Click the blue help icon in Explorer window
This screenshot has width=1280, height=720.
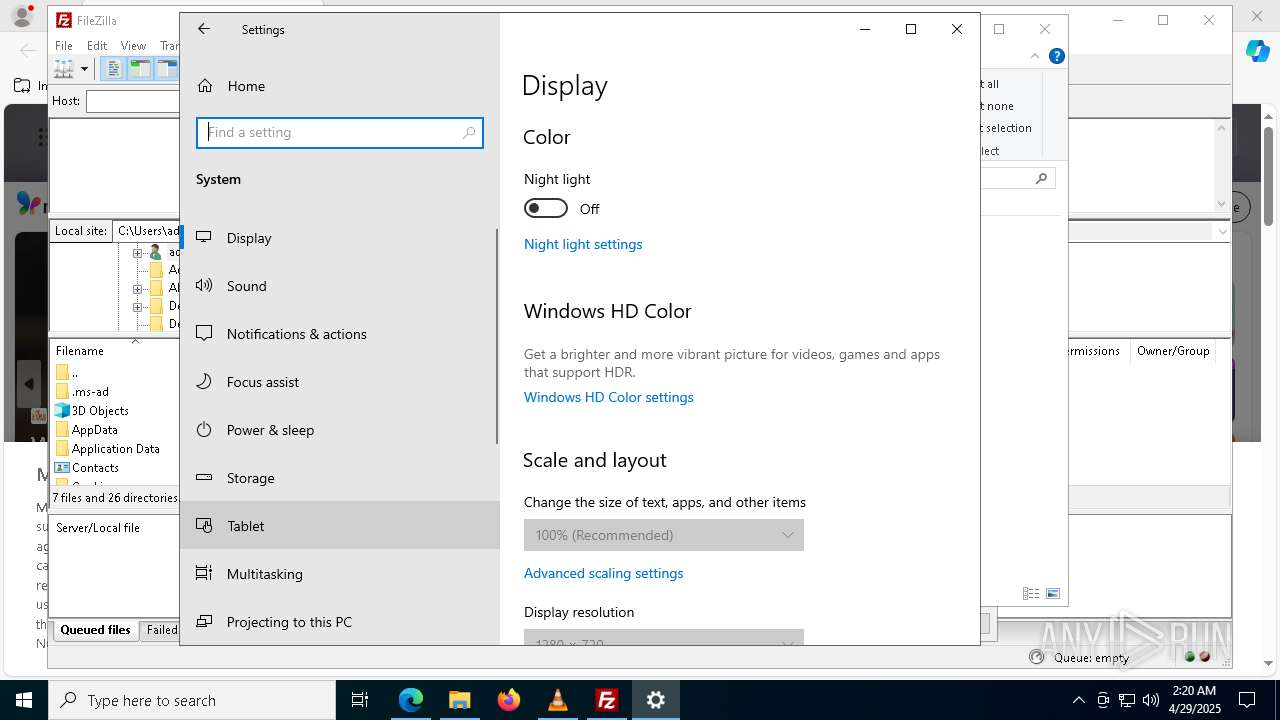point(1057,57)
